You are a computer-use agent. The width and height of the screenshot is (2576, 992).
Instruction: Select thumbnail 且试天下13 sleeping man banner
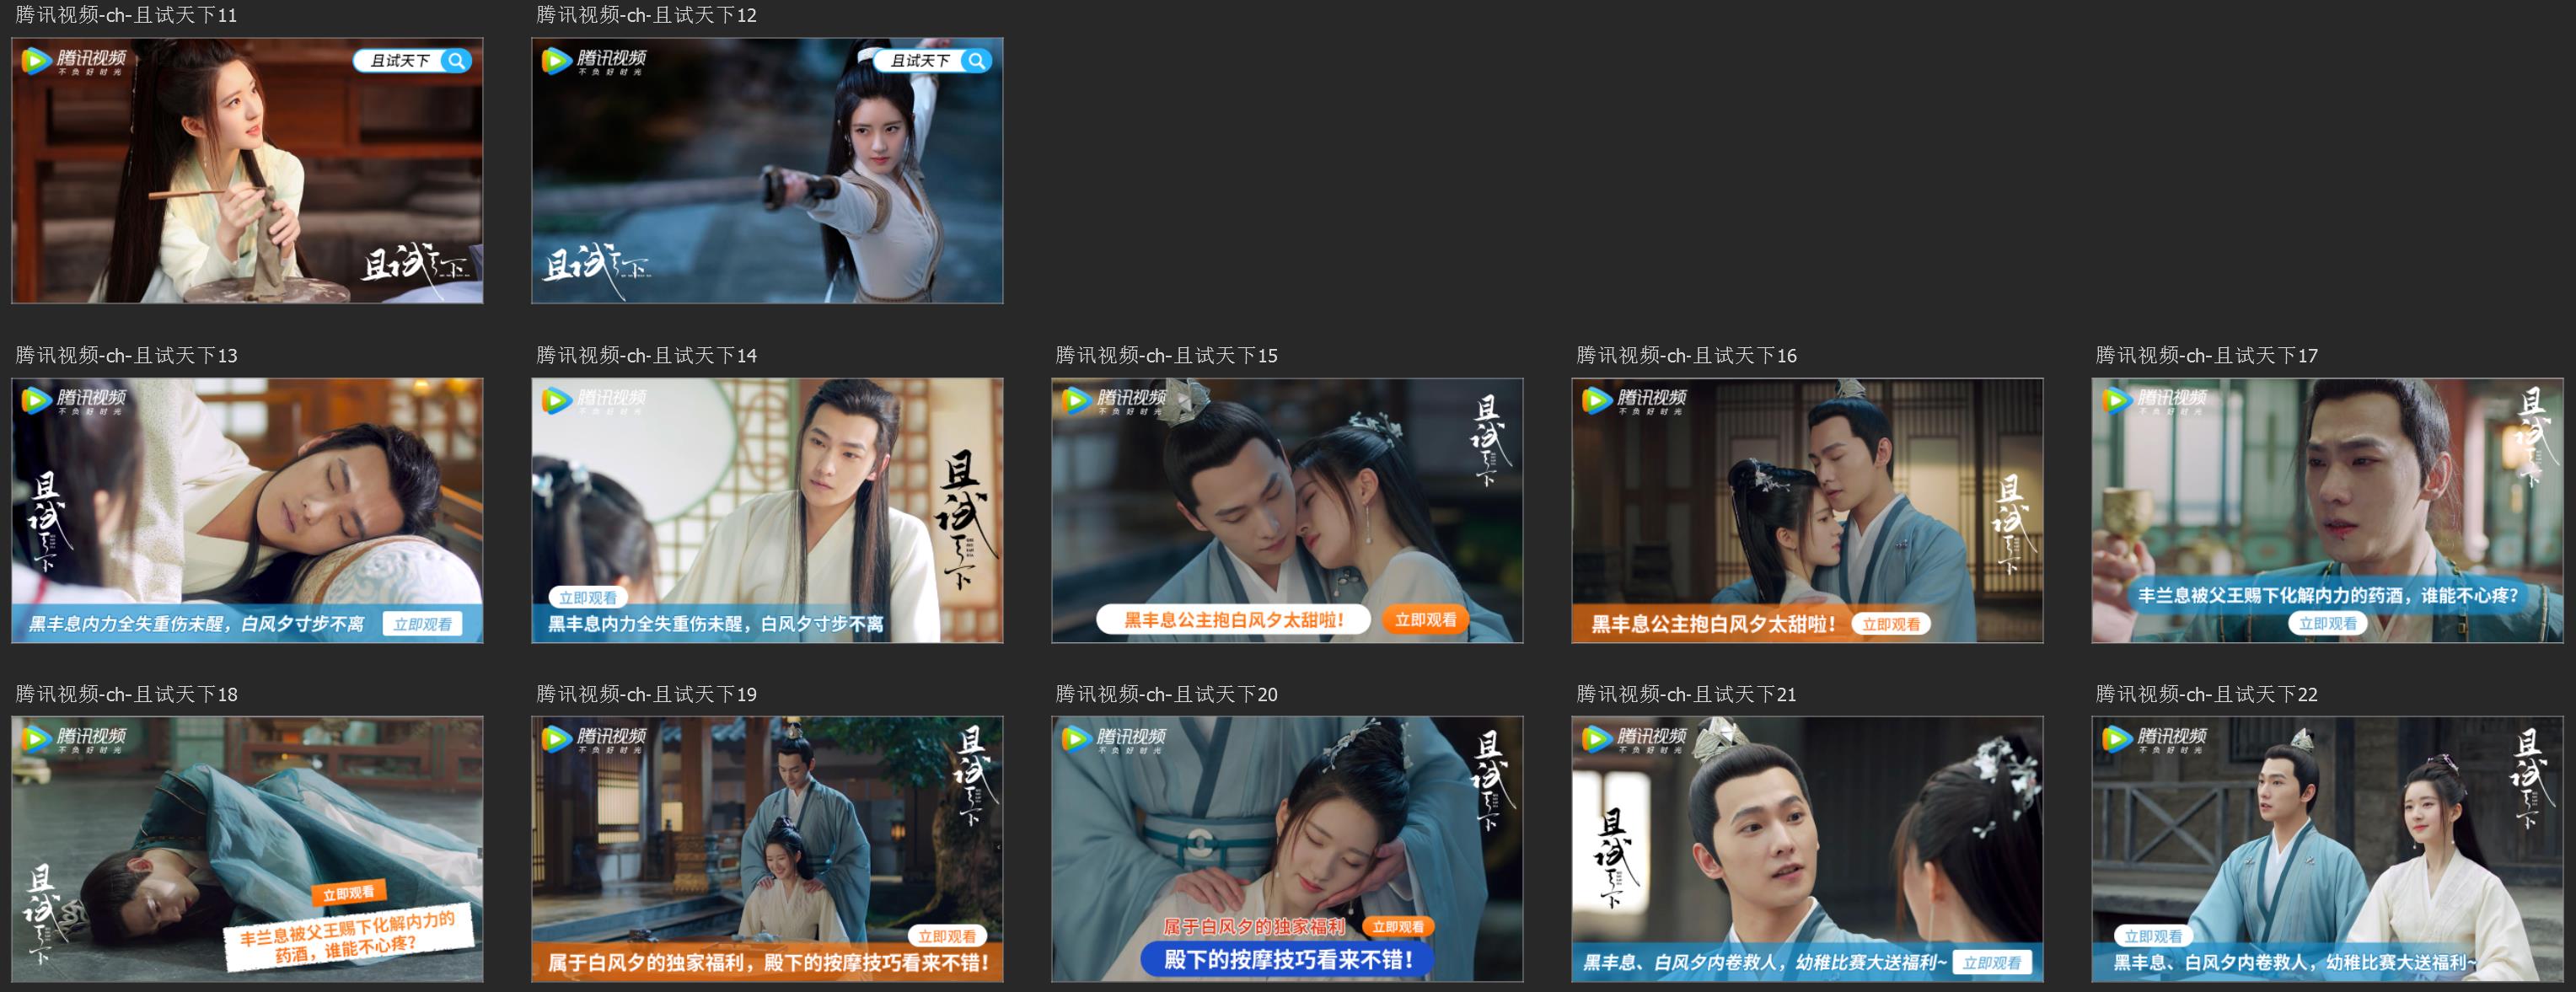click(247, 510)
